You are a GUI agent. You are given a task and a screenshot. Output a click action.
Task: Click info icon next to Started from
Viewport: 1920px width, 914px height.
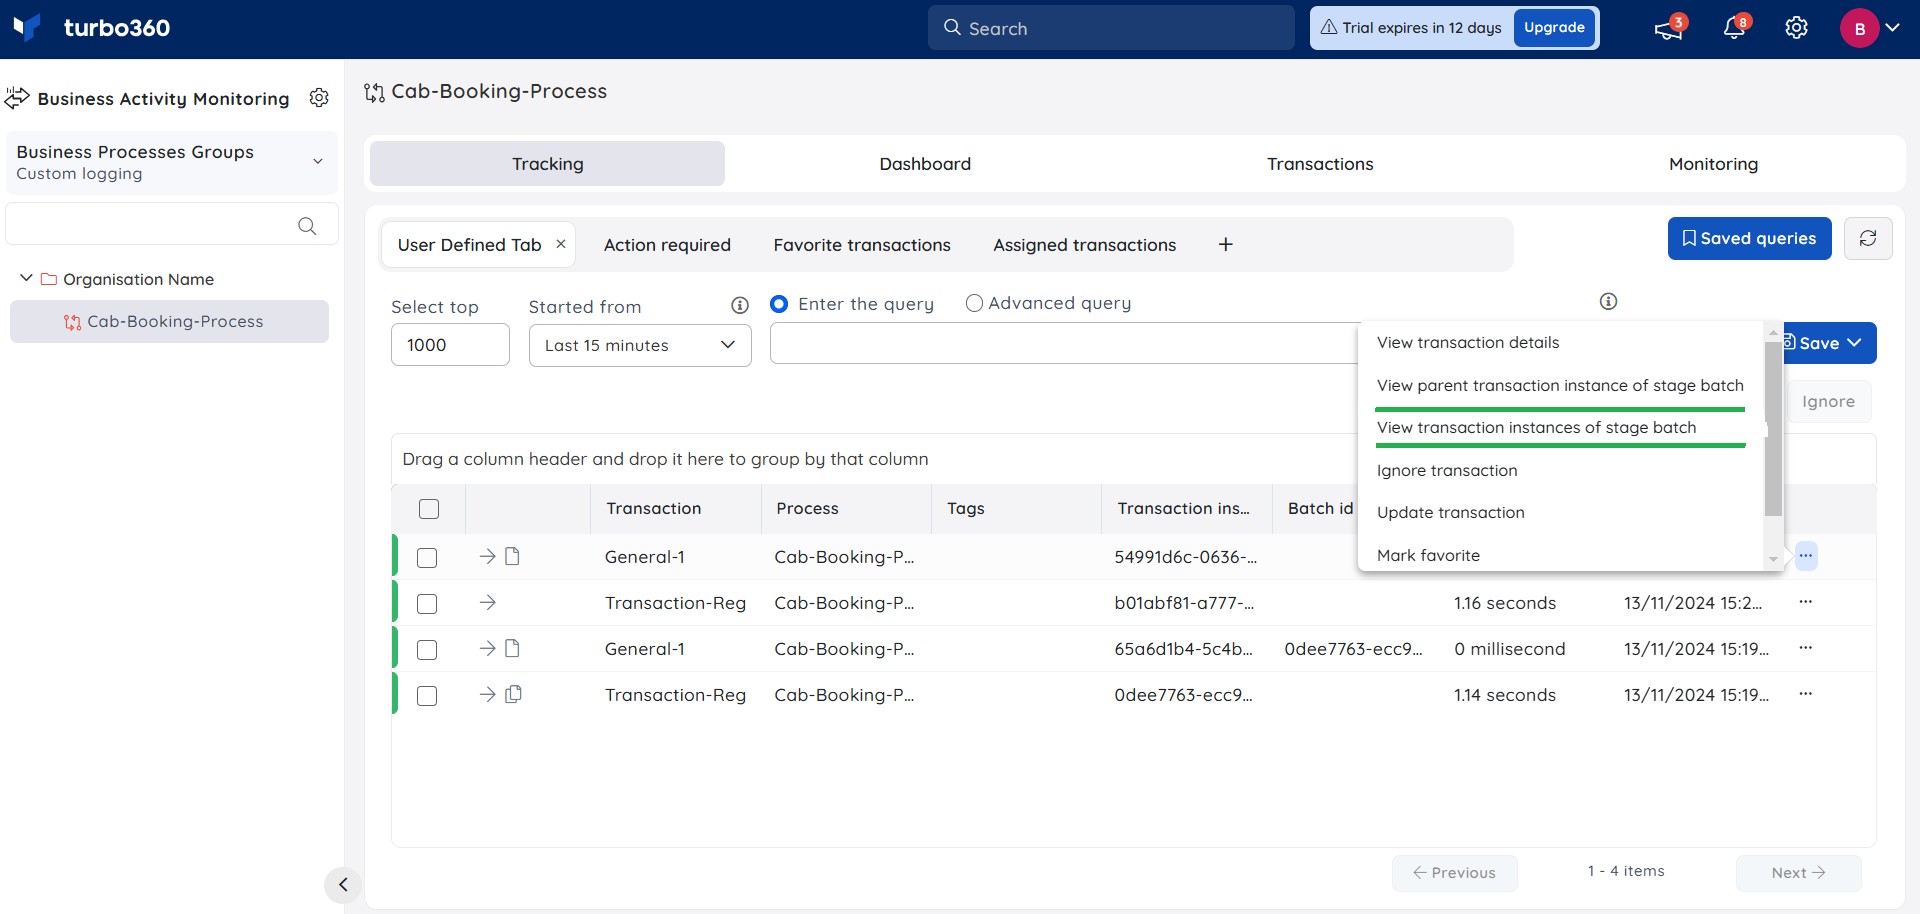(740, 305)
